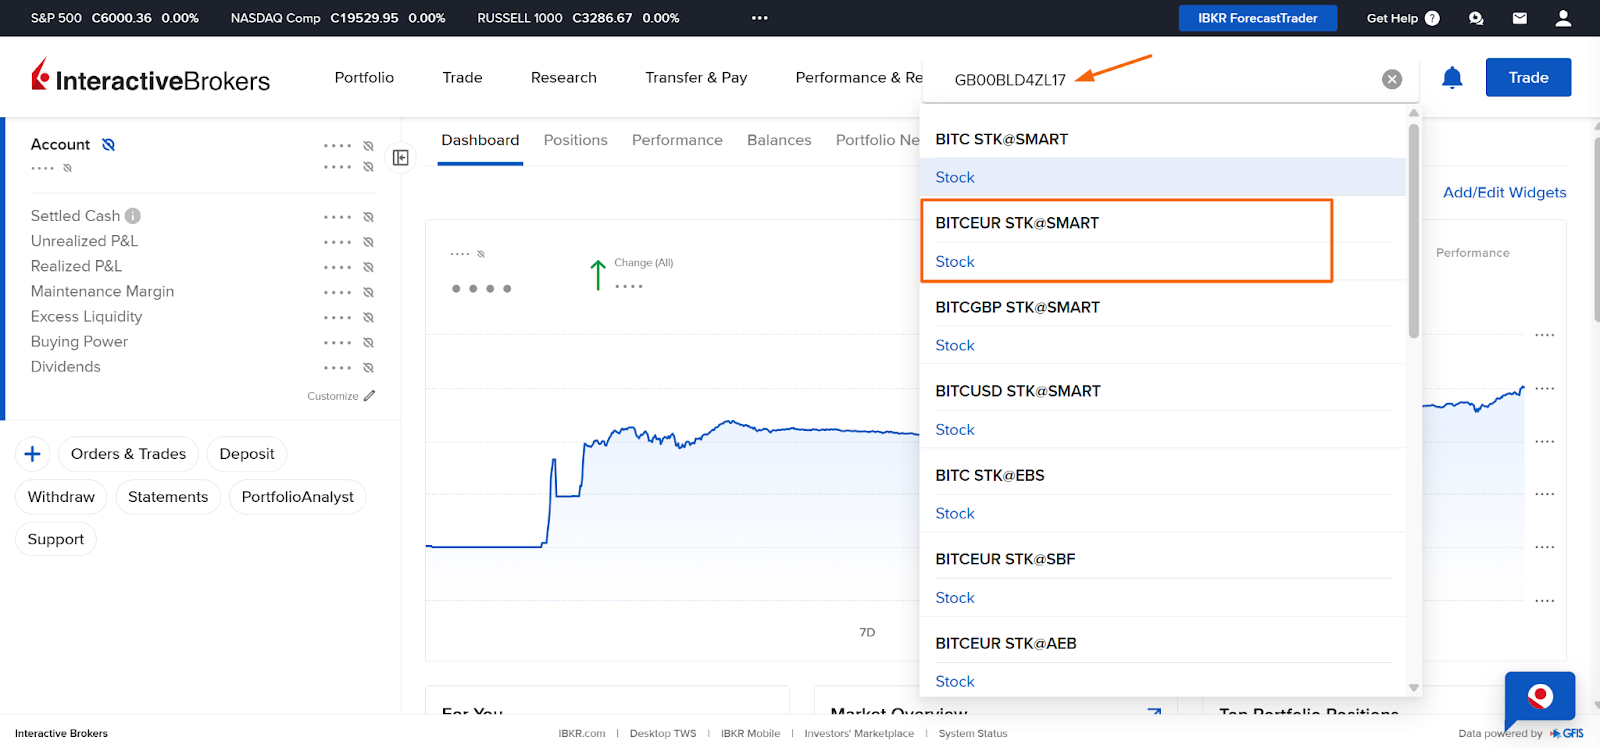This screenshot has width=1600, height=748.
Task: Switch to the Performance tab
Action: (x=677, y=140)
